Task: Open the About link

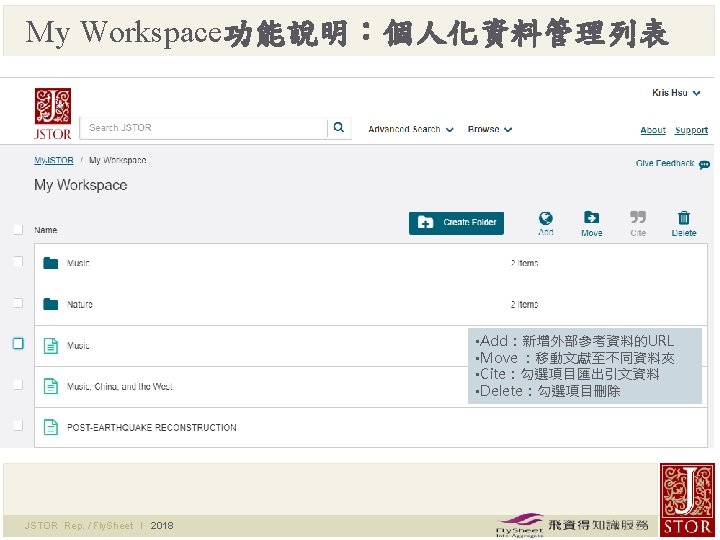Action: click(x=653, y=130)
